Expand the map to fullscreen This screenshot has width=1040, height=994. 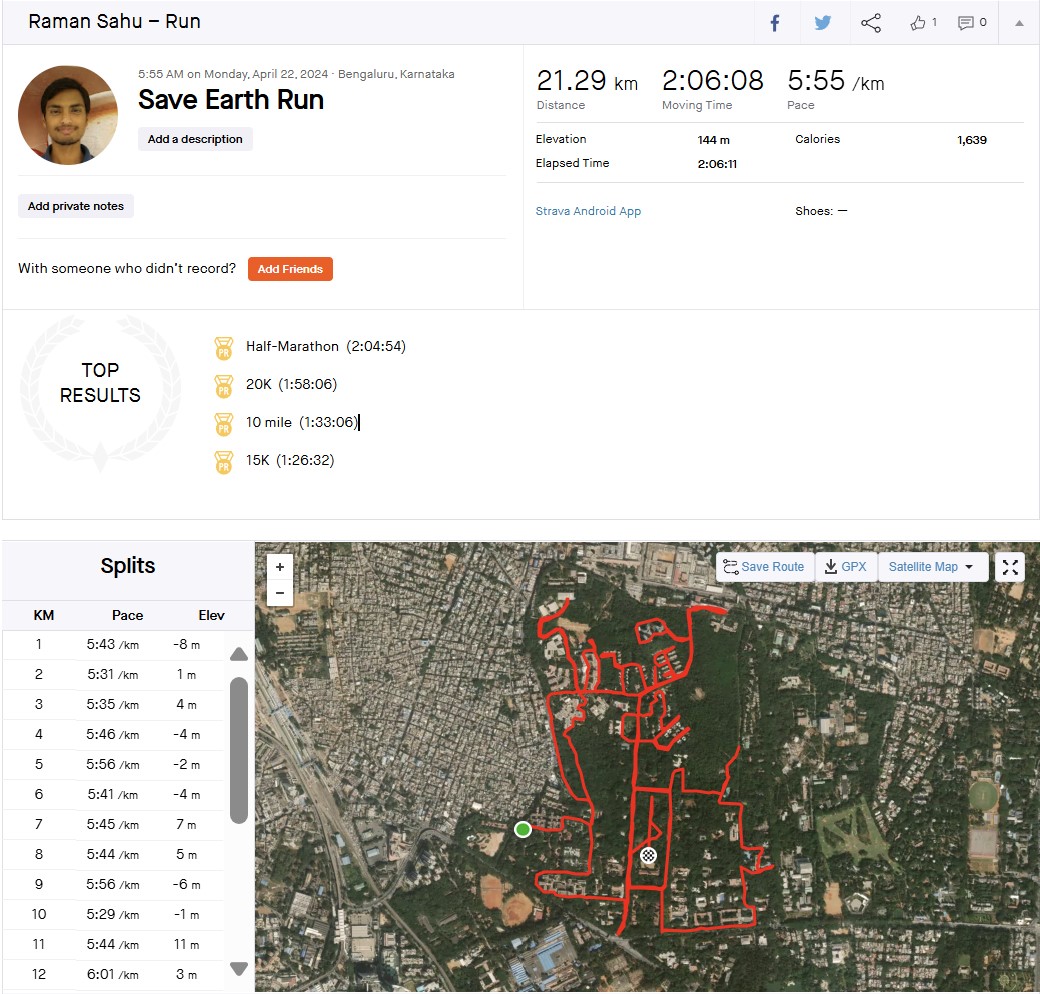pos(1010,567)
